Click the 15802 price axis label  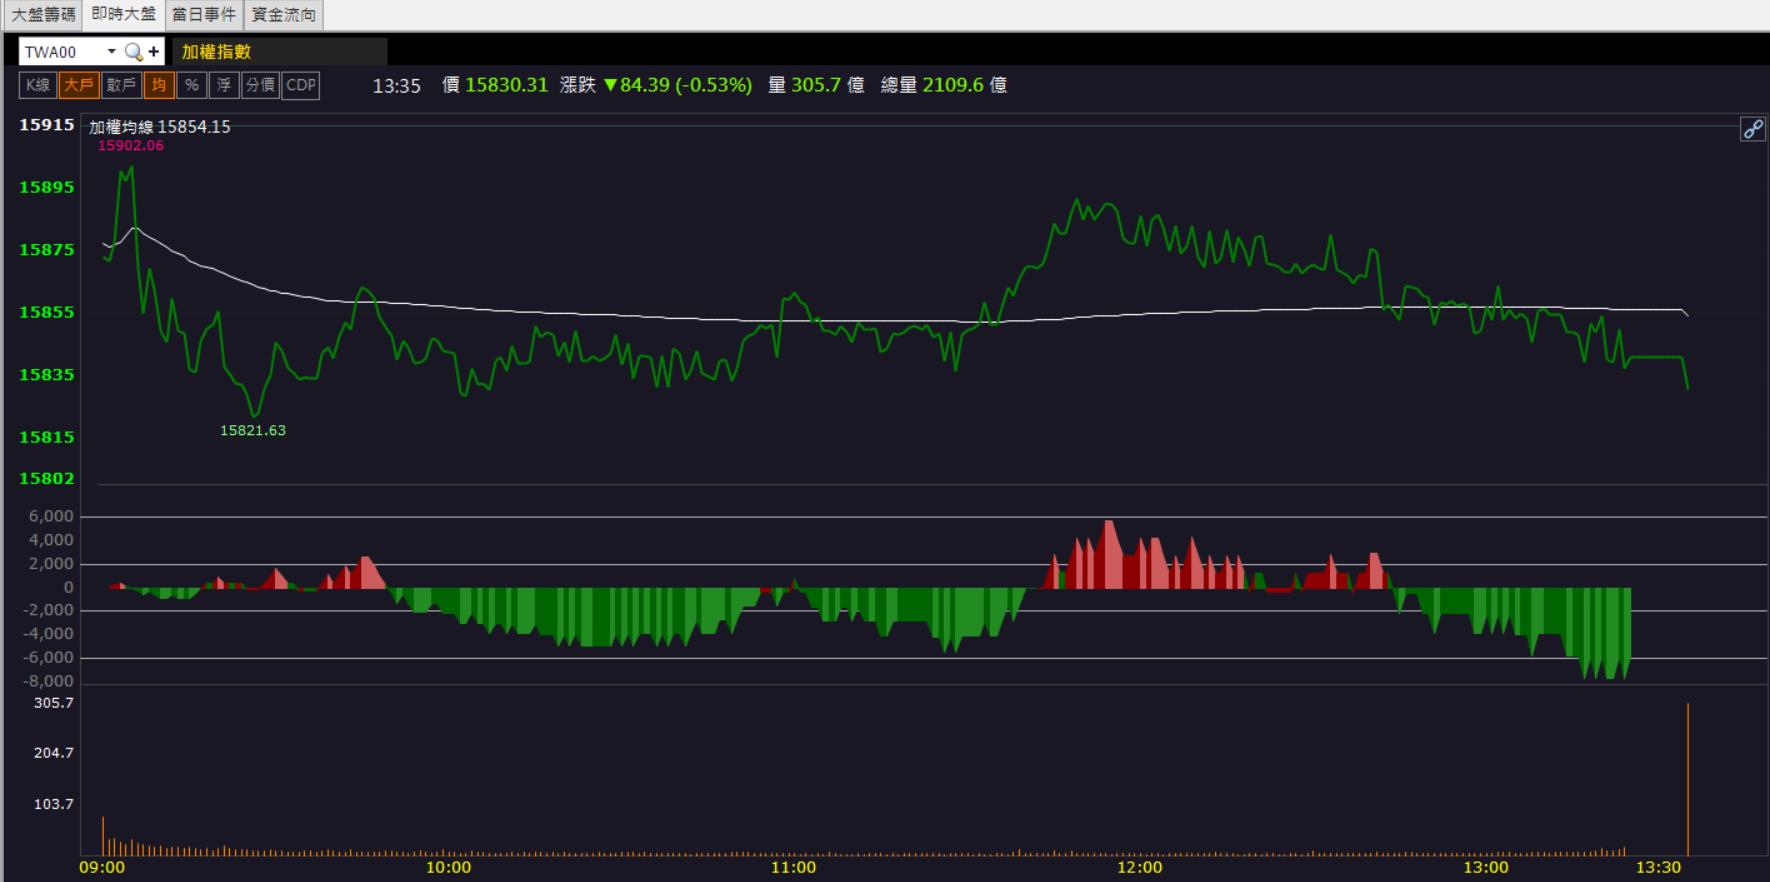point(47,478)
